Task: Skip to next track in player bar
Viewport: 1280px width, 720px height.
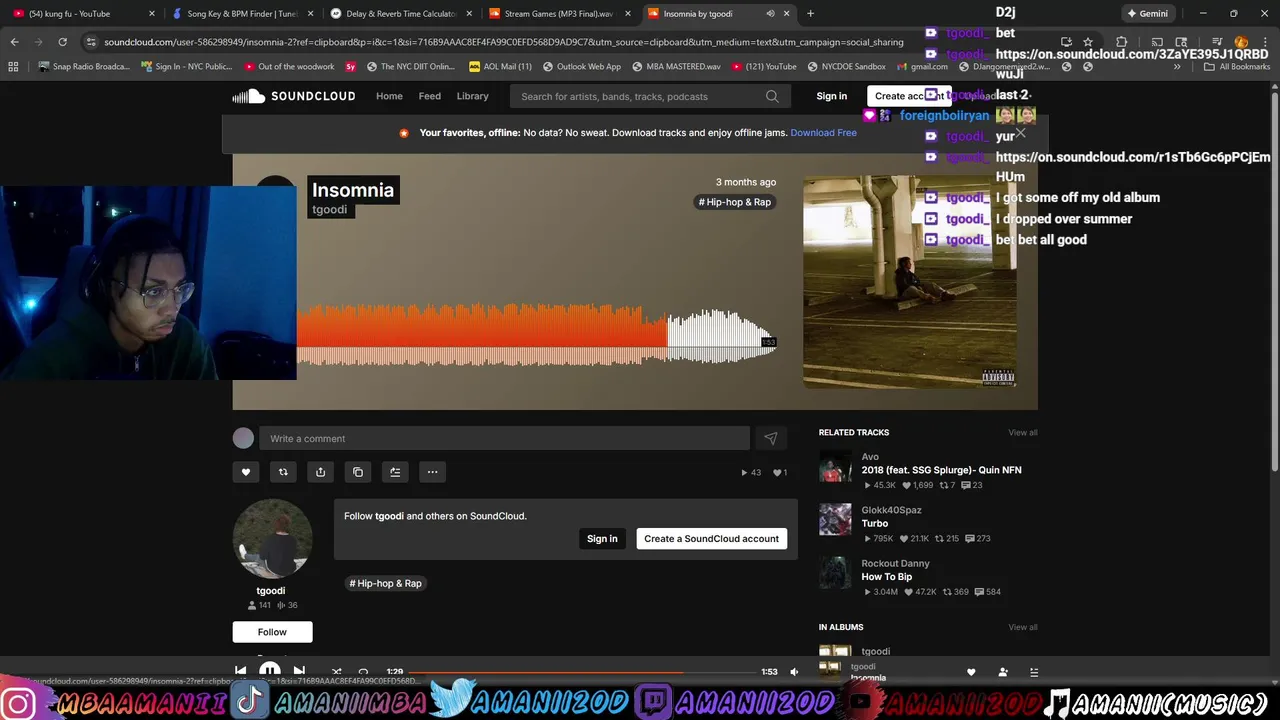Action: coord(299,671)
